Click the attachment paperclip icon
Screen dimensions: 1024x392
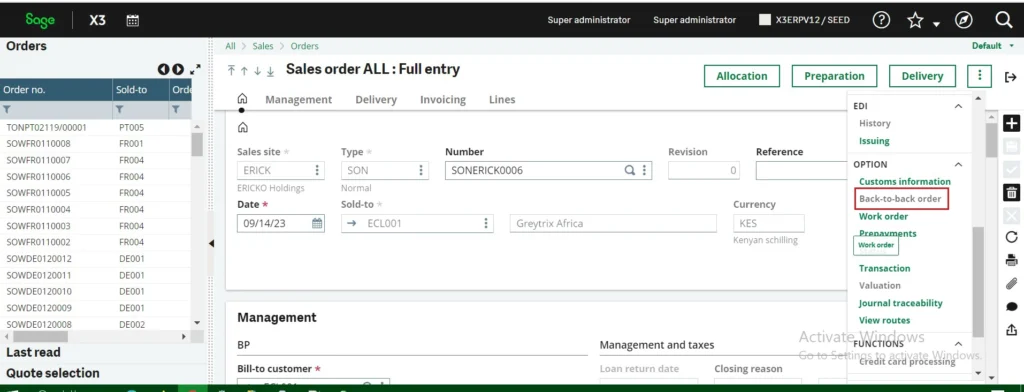click(1012, 283)
